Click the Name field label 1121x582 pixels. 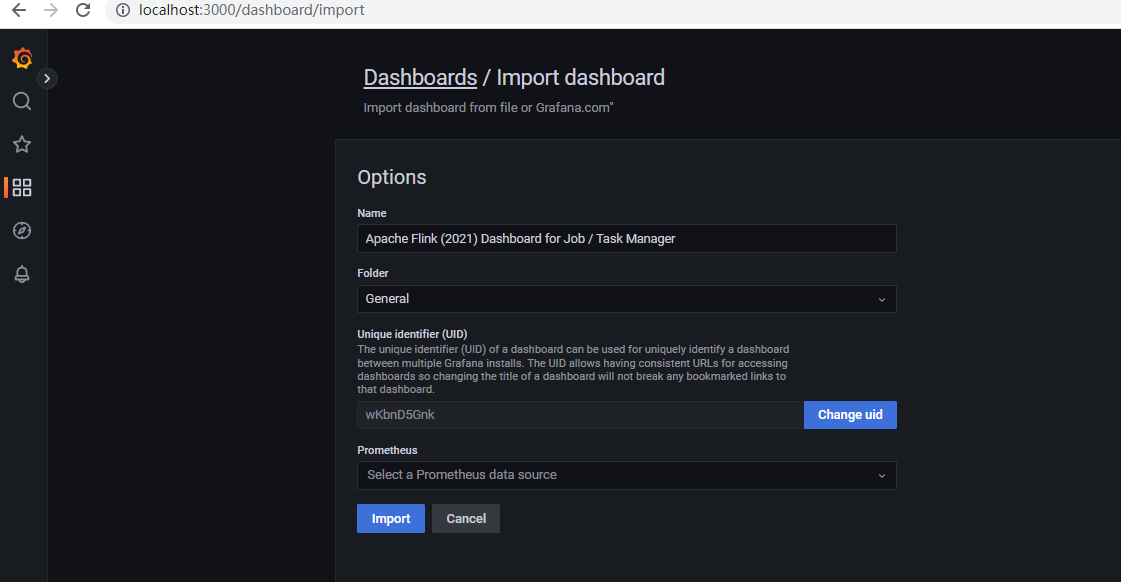click(372, 213)
